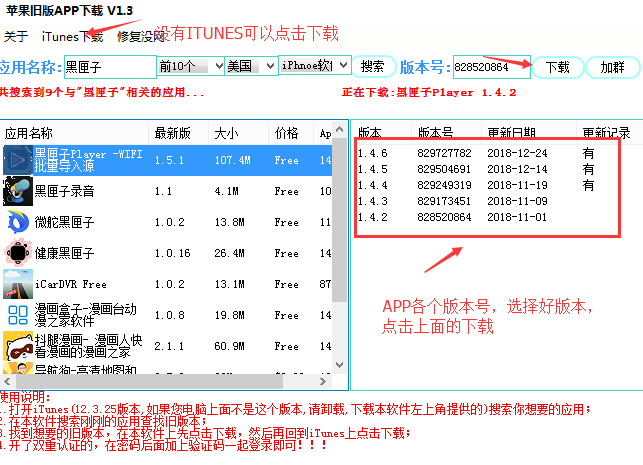Click the 应用名称 column header
Image resolution: width=643 pixels, height=465 pixels.
(x=75, y=133)
